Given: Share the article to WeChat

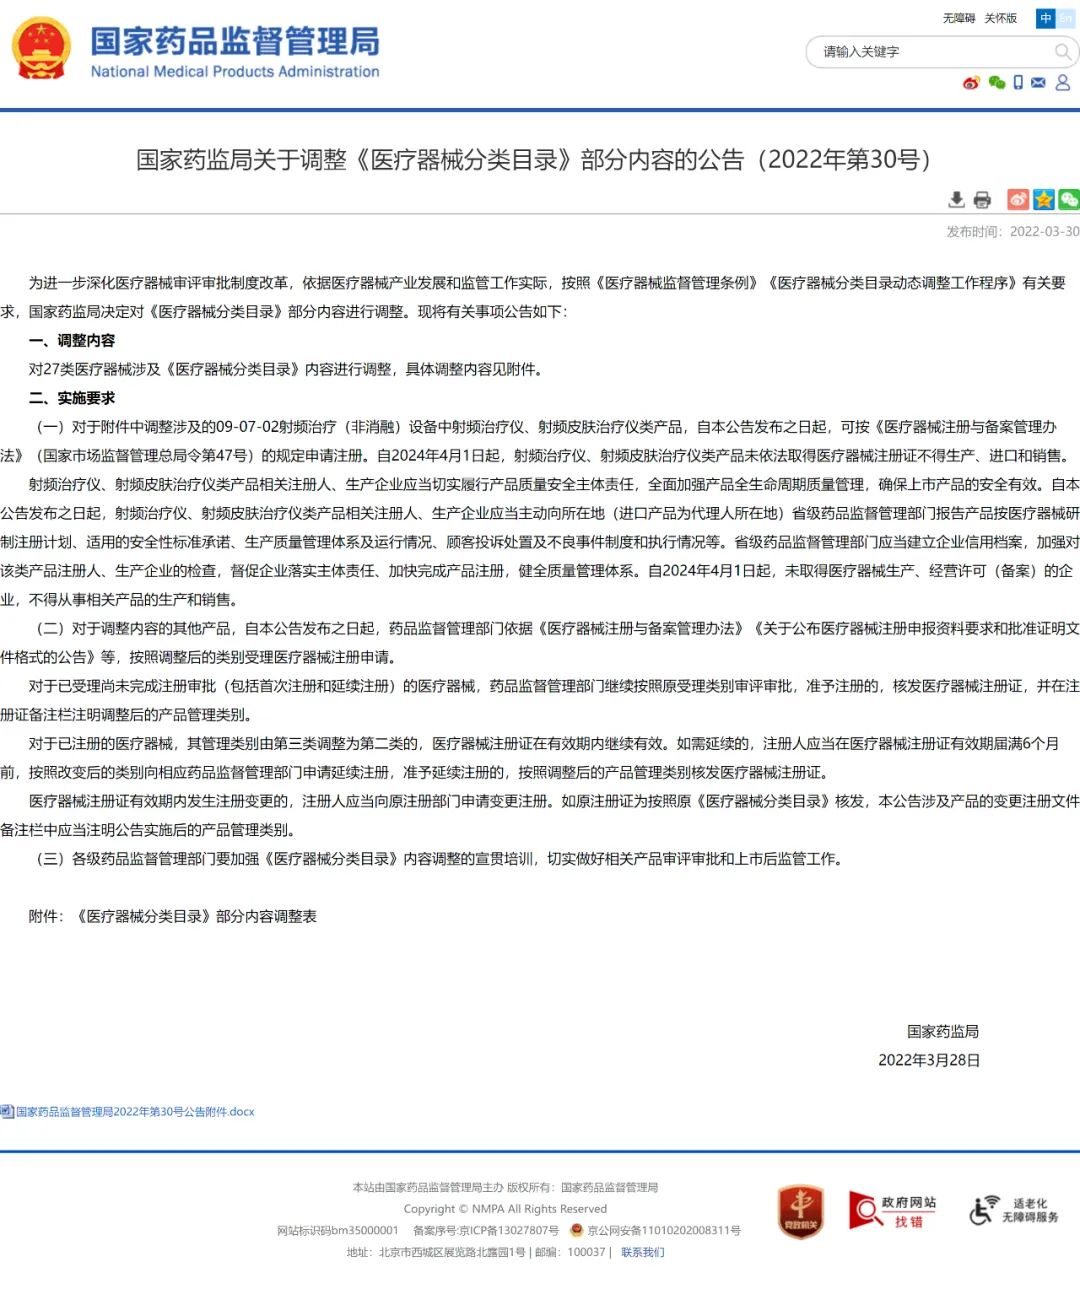Looking at the screenshot, I should point(1069,200).
